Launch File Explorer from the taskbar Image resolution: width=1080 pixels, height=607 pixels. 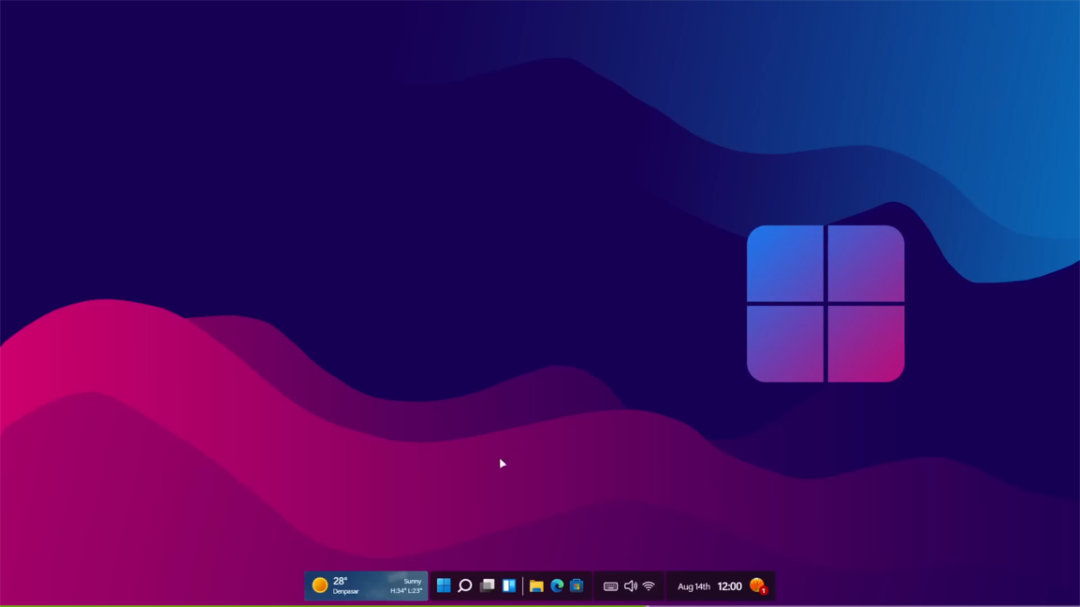click(537, 586)
